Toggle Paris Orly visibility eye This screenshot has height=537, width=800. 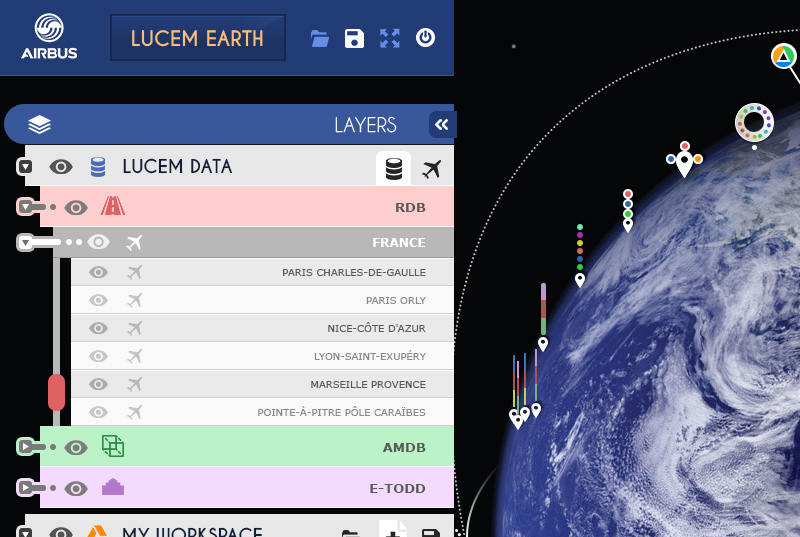click(98, 300)
